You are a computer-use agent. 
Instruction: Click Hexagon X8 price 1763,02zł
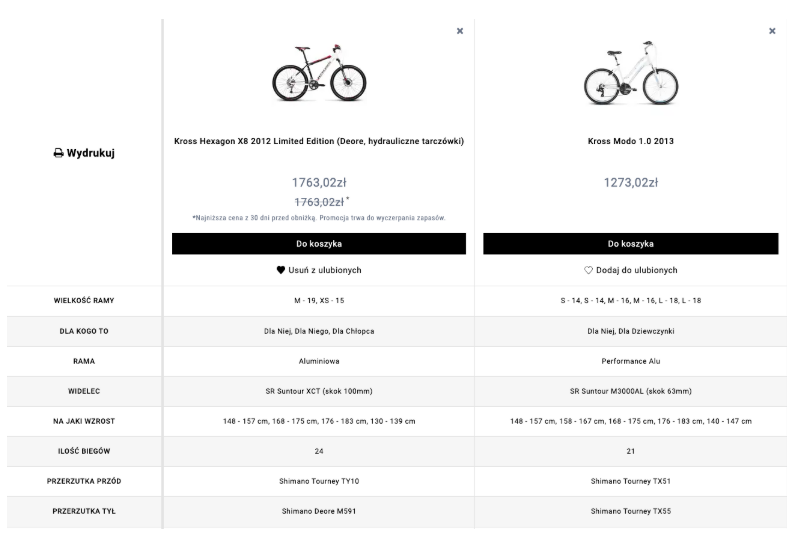[319, 183]
